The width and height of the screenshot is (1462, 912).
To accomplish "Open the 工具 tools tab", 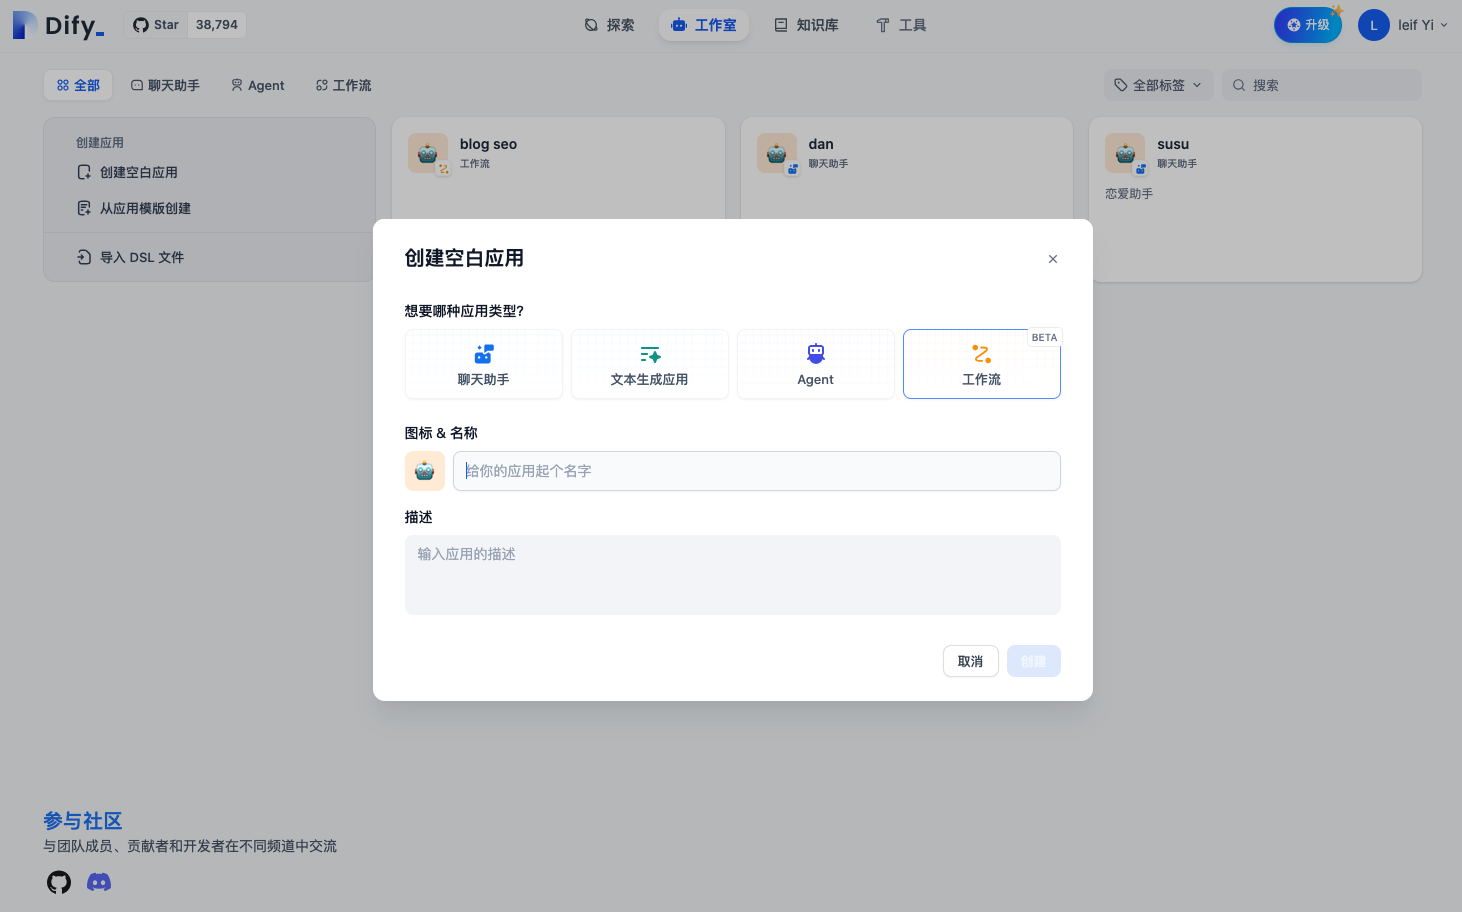I will click(901, 25).
